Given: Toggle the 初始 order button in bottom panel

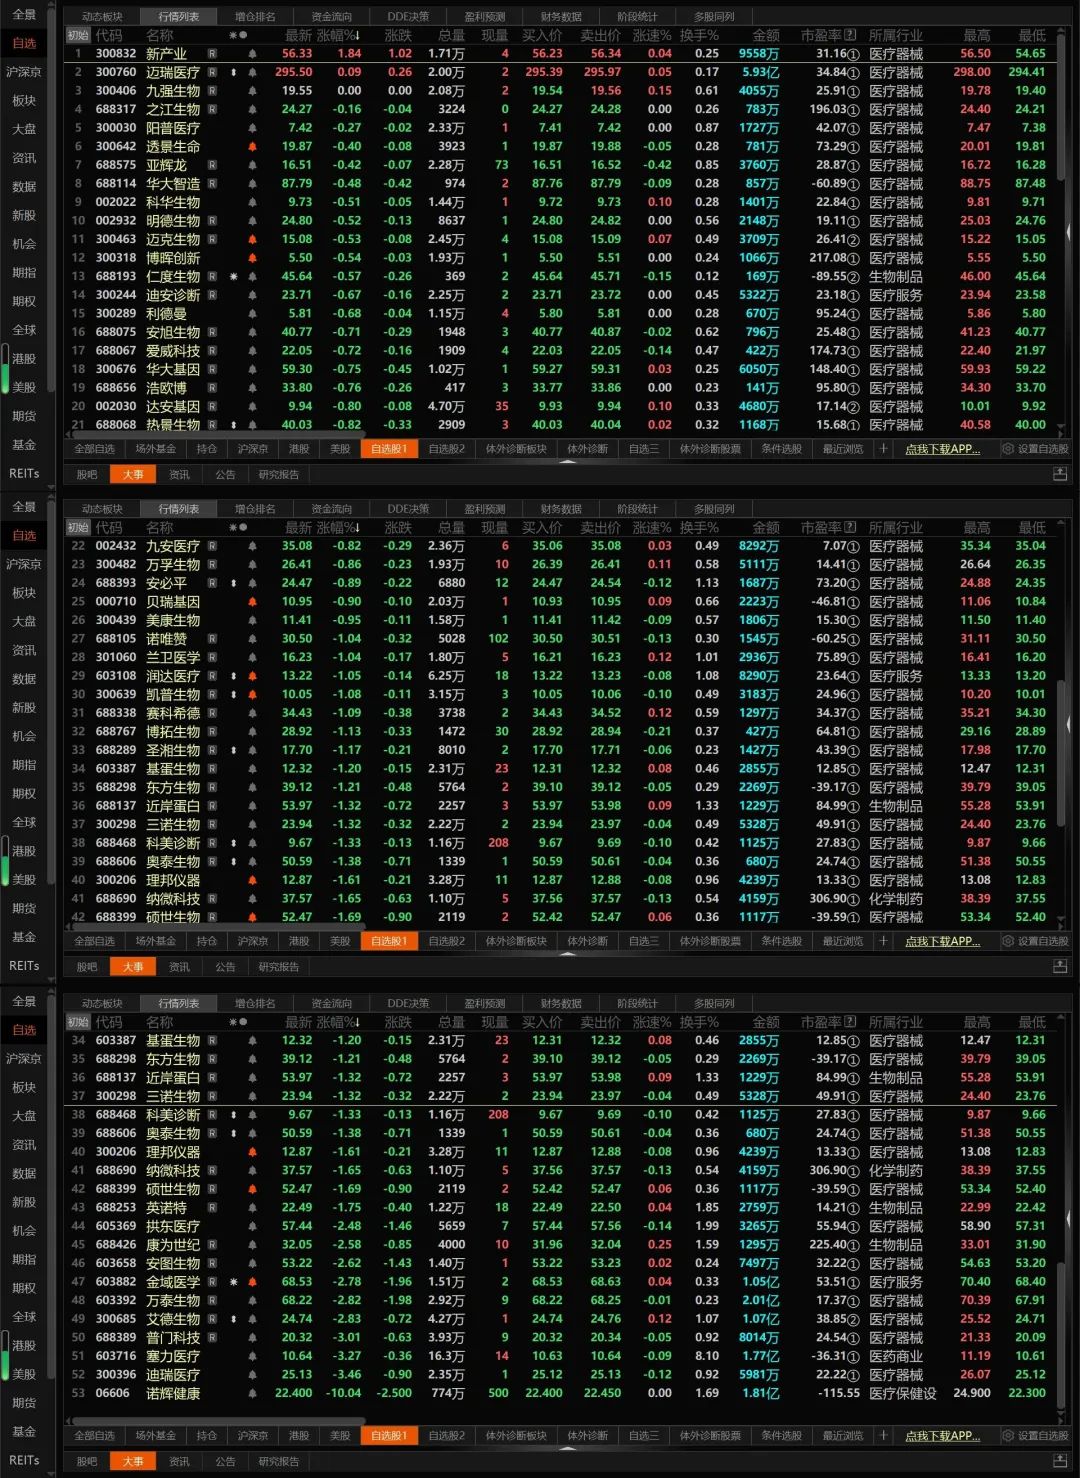Looking at the screenshot, I should [78, 1022].
